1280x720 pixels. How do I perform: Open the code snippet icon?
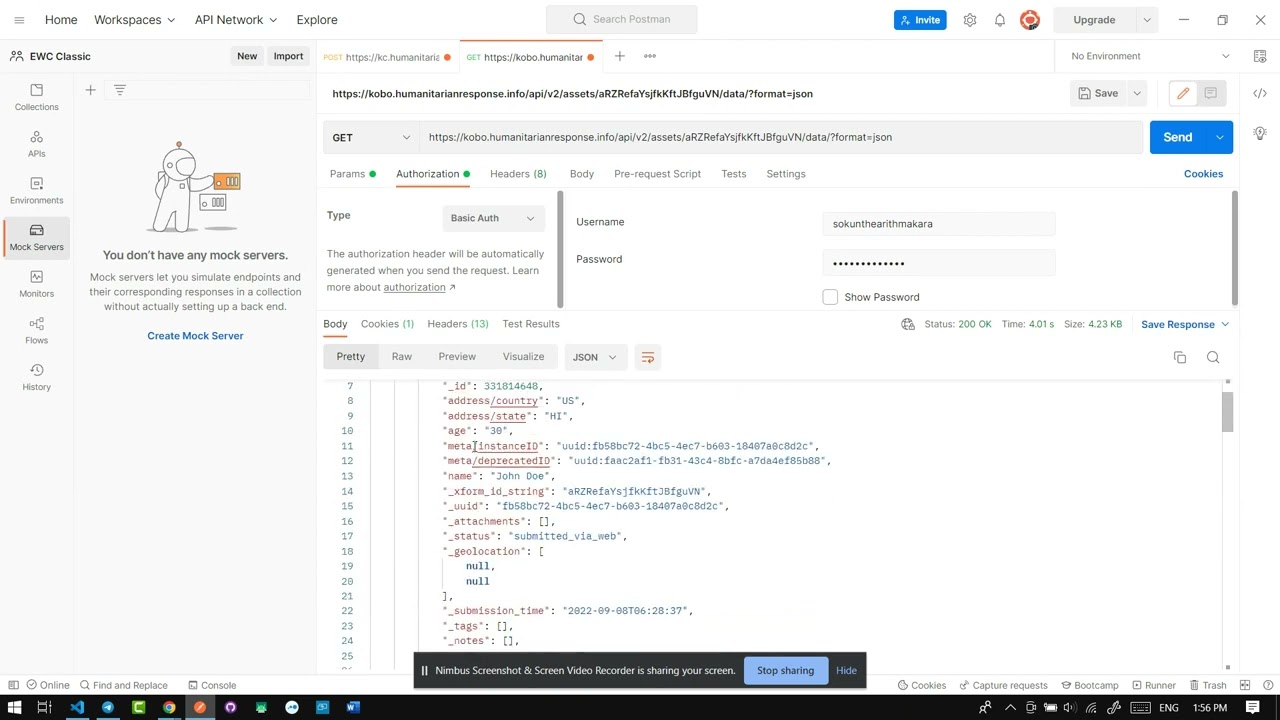[1260, 93]
